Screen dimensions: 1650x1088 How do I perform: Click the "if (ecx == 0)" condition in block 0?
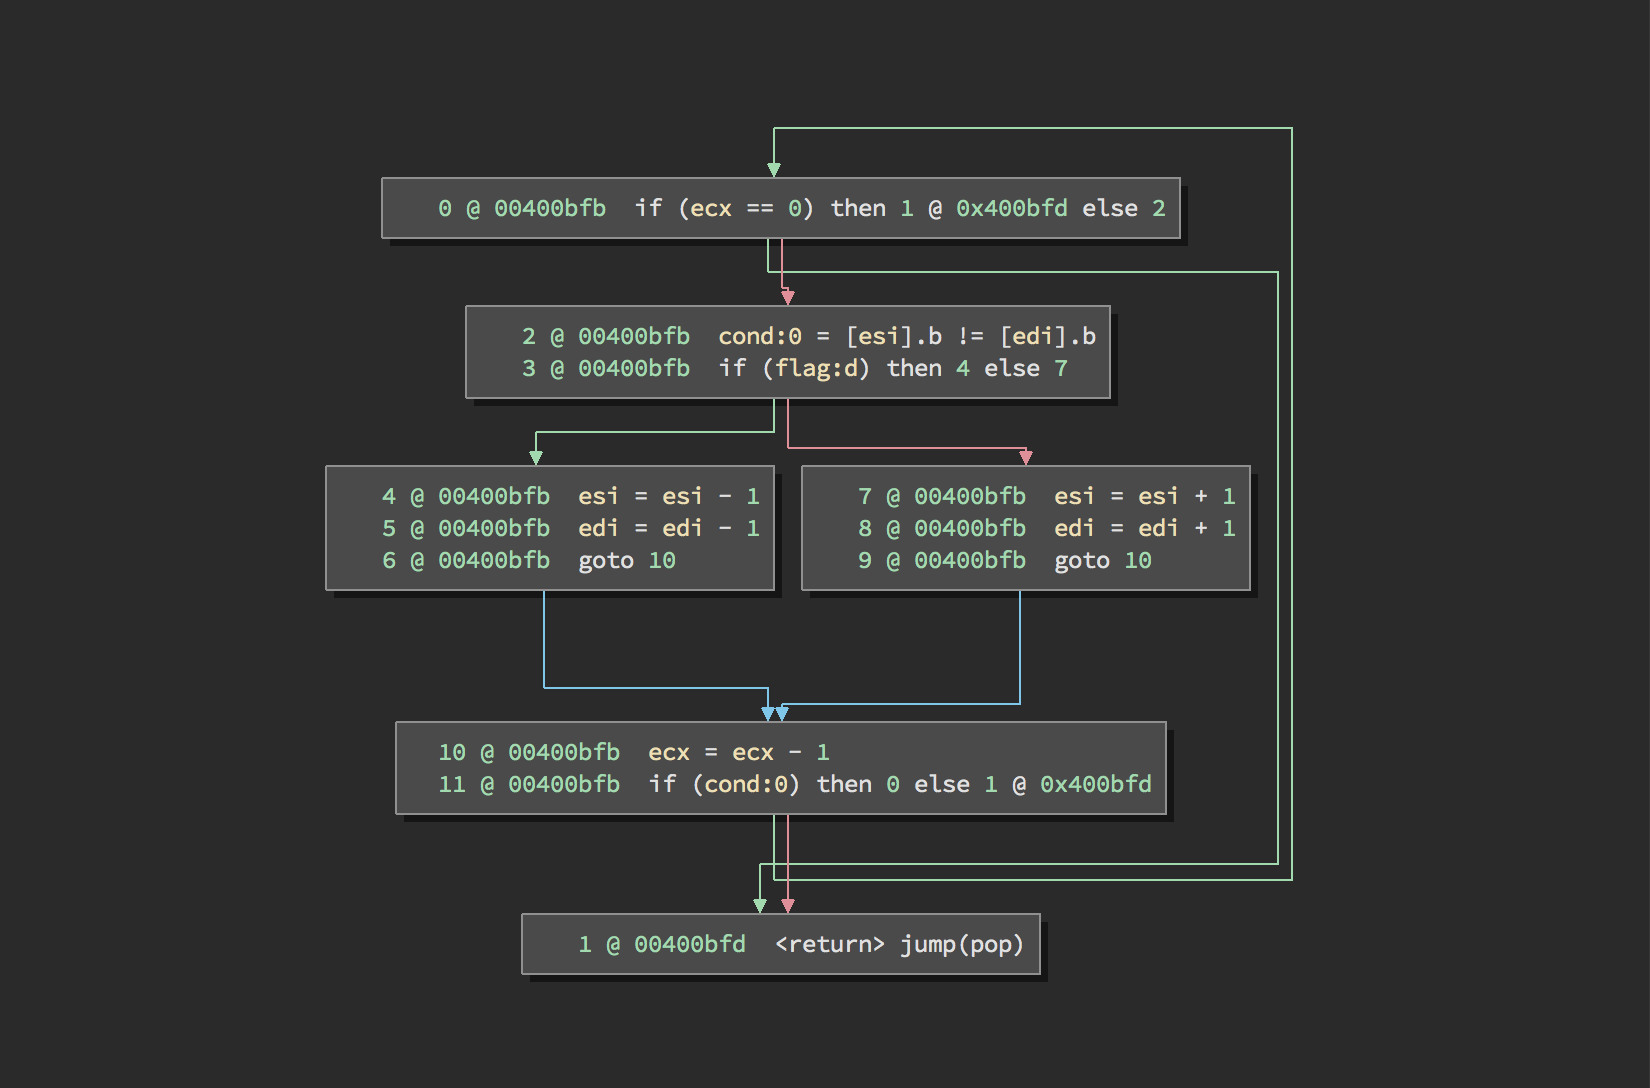[724, 208]
